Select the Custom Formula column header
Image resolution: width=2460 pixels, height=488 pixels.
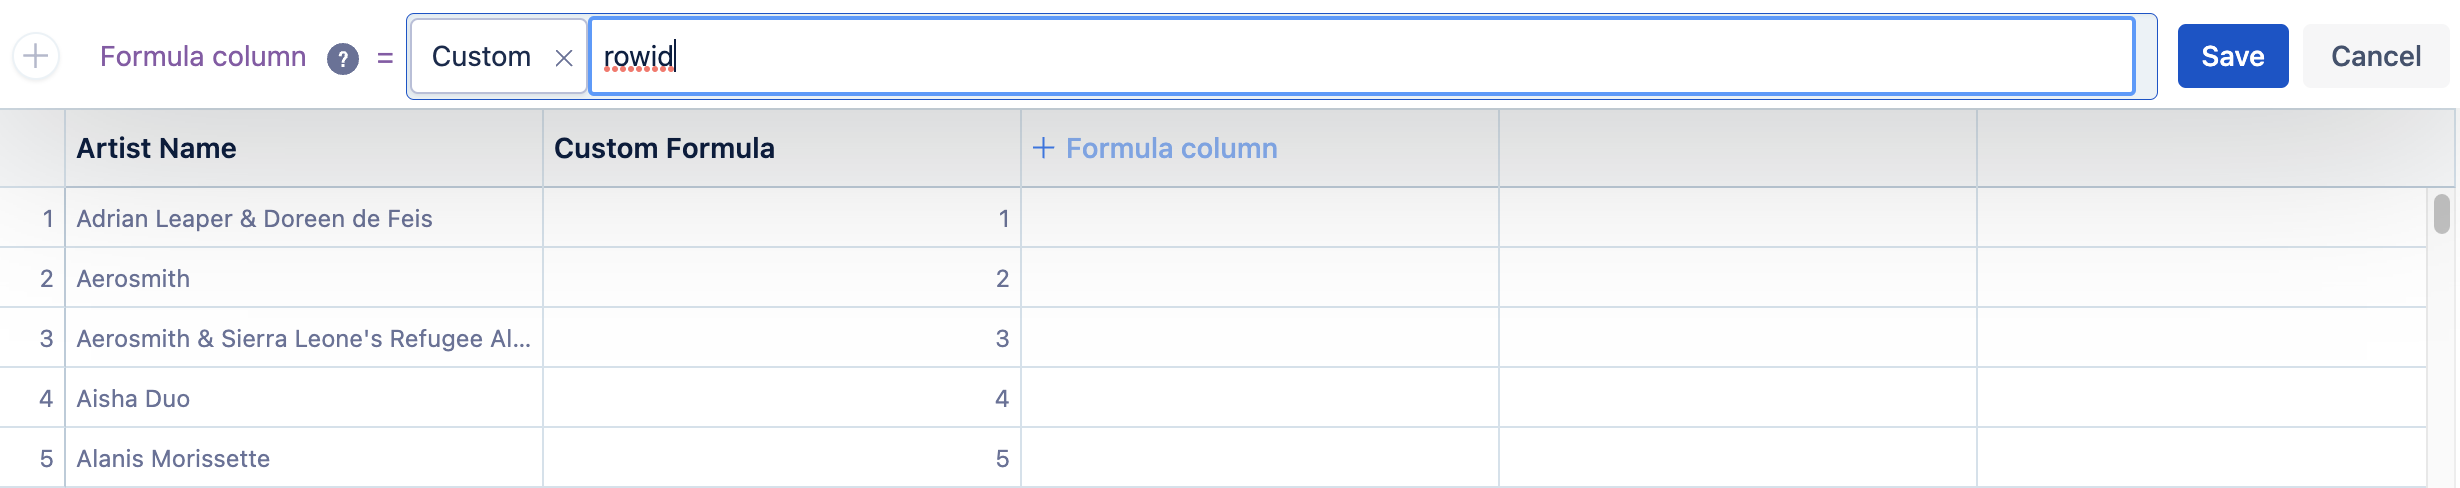click(x=780, y=148)
